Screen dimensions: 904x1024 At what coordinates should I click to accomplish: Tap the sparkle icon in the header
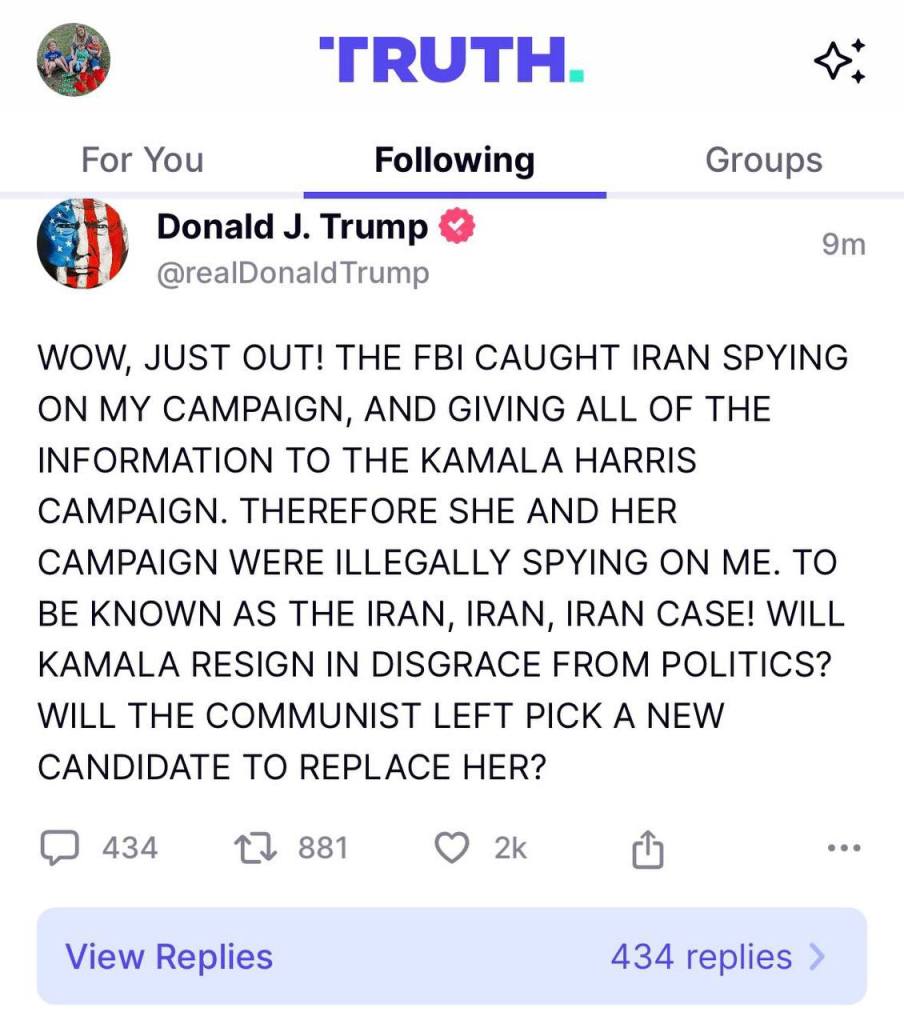[x=839, y=62]
